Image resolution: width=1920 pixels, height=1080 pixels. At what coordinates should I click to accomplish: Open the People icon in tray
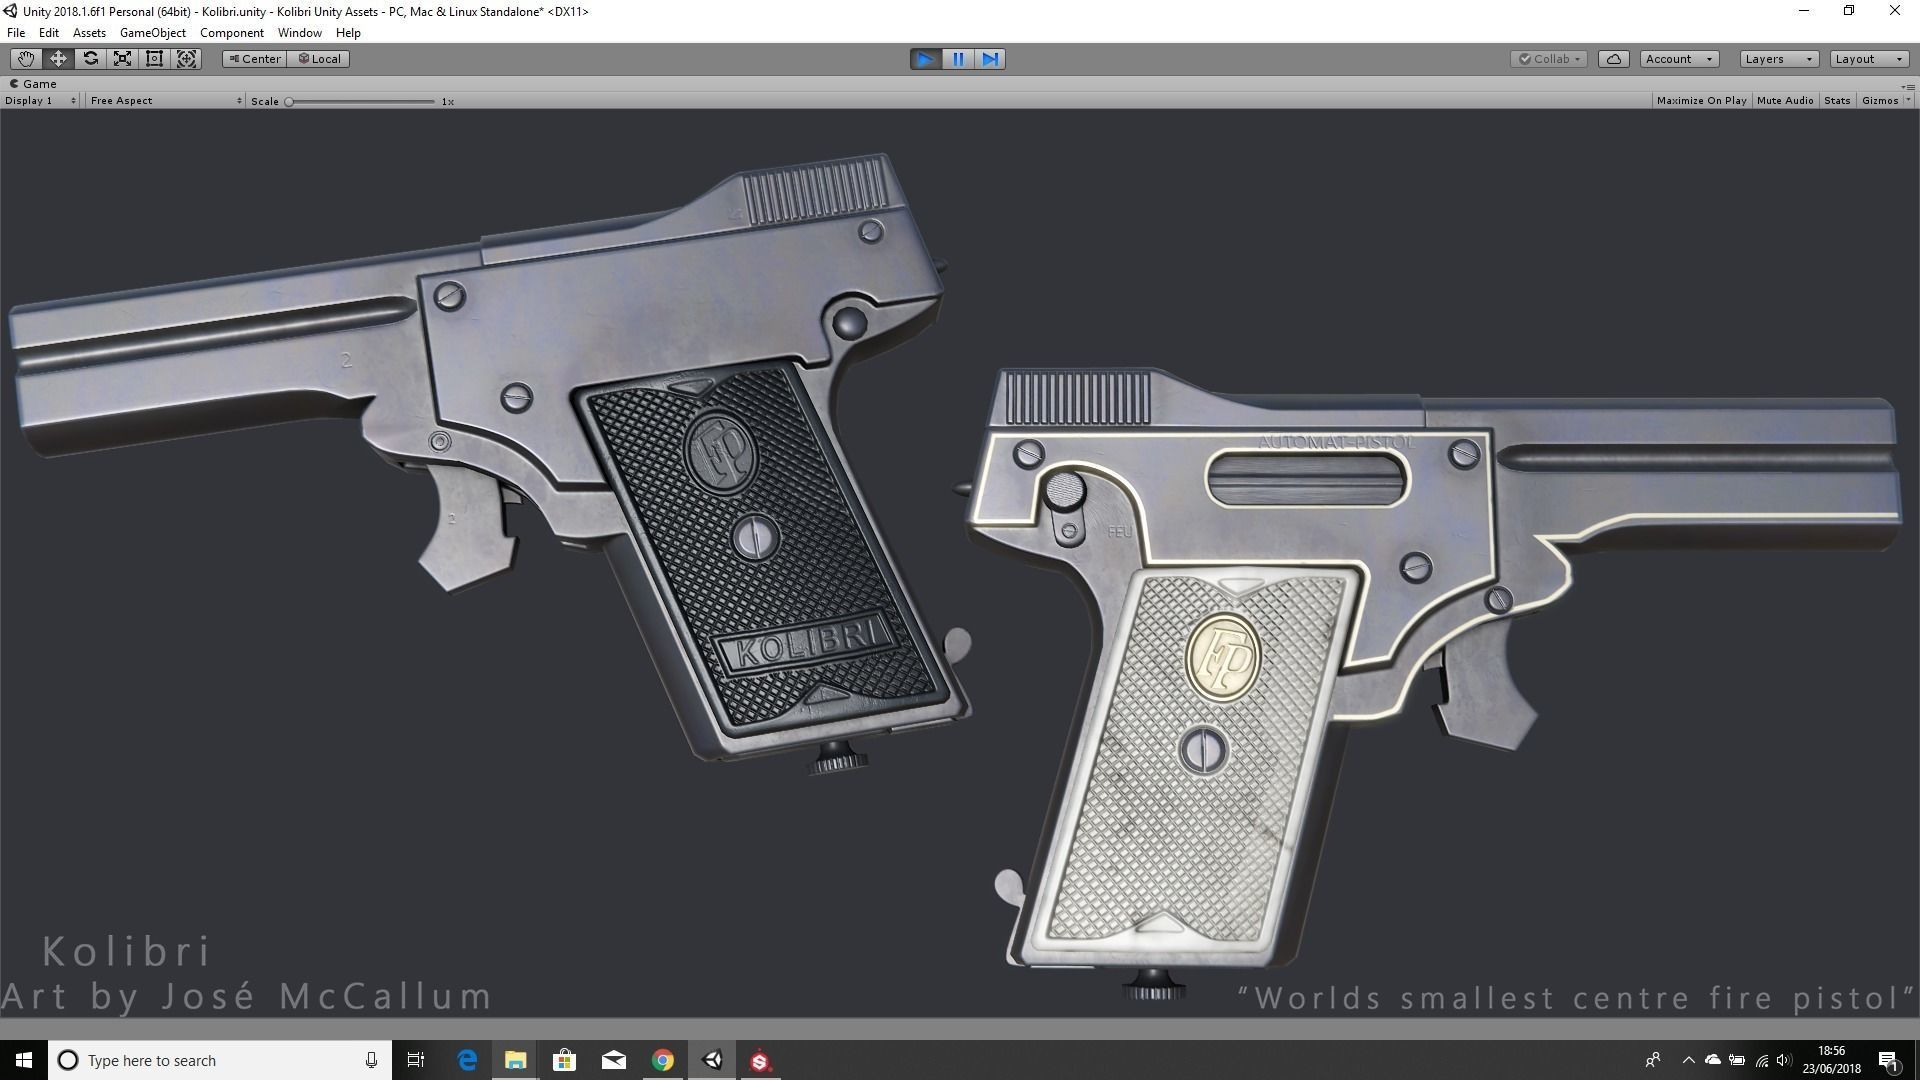pos(1653,1060)
